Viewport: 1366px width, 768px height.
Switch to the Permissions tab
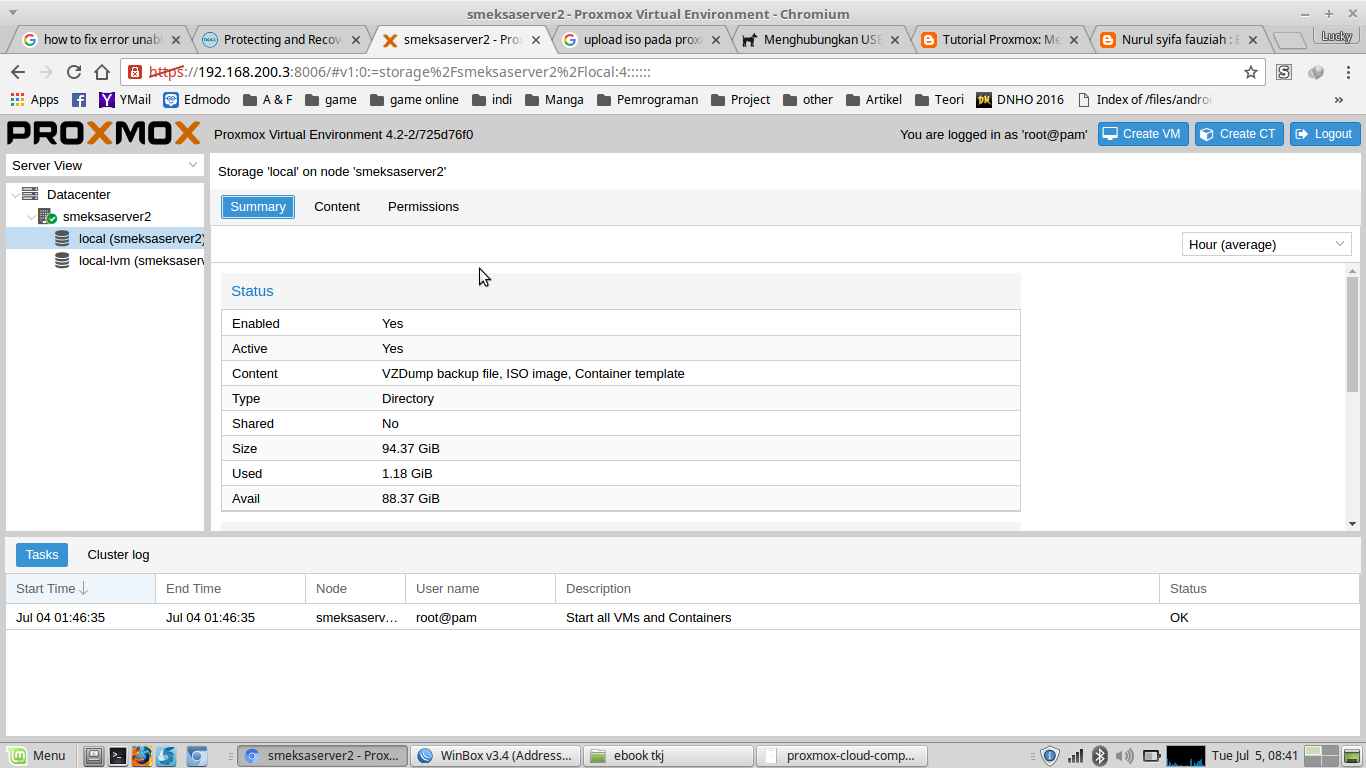point(423,206)
